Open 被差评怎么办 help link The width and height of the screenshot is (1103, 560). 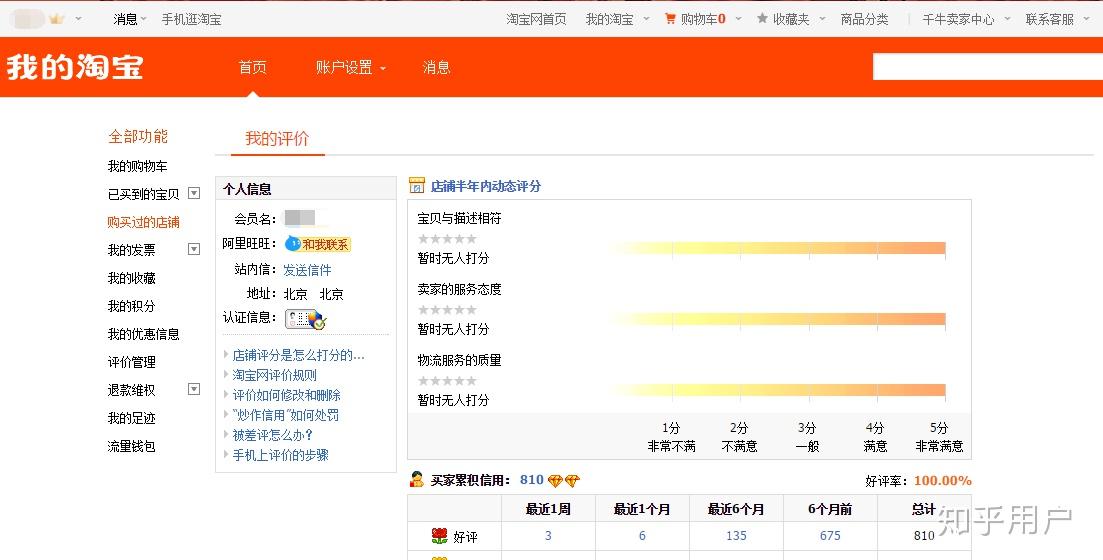[272, 435]
